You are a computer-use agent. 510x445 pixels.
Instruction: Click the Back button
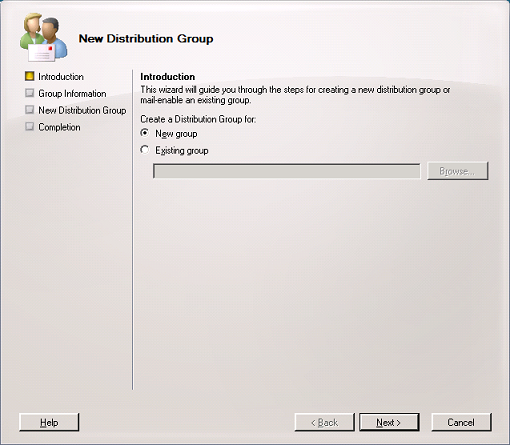tap(324, 422)
